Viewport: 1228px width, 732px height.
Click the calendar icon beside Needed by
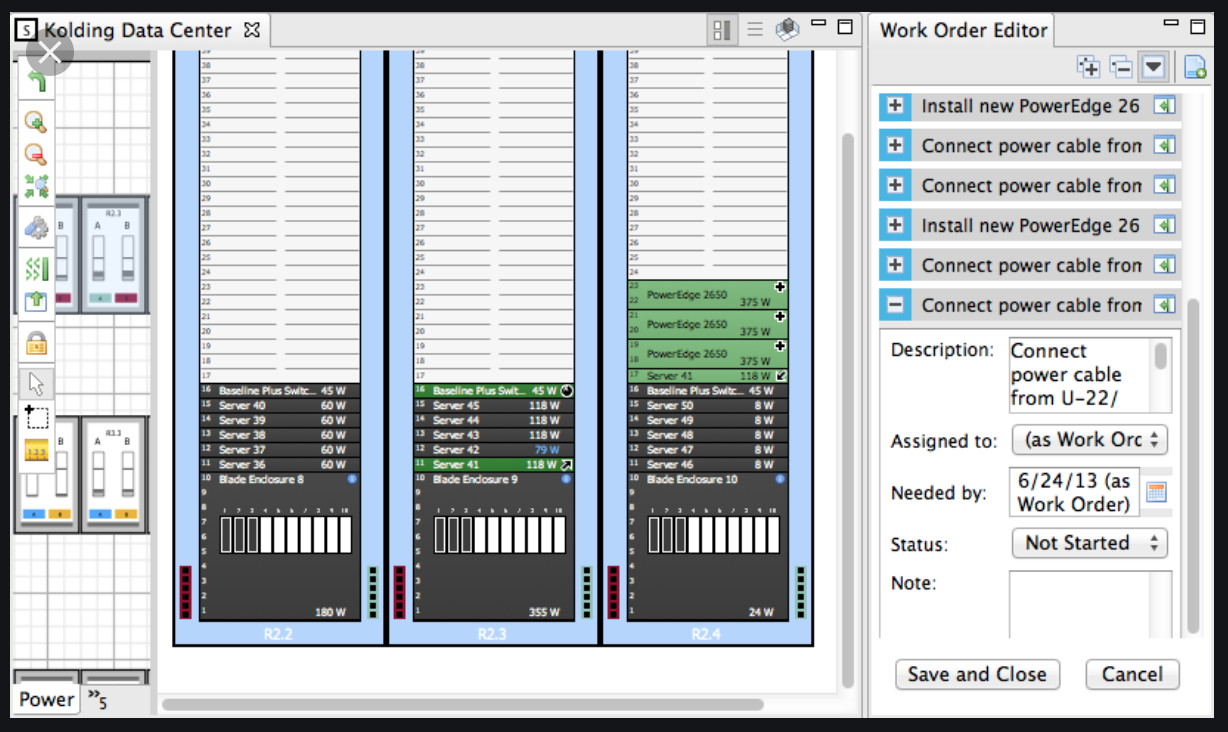click(1155, 492)
